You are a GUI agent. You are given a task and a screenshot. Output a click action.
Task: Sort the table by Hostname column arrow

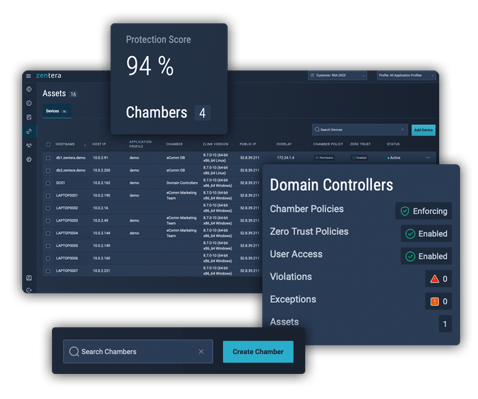(85, 145)
